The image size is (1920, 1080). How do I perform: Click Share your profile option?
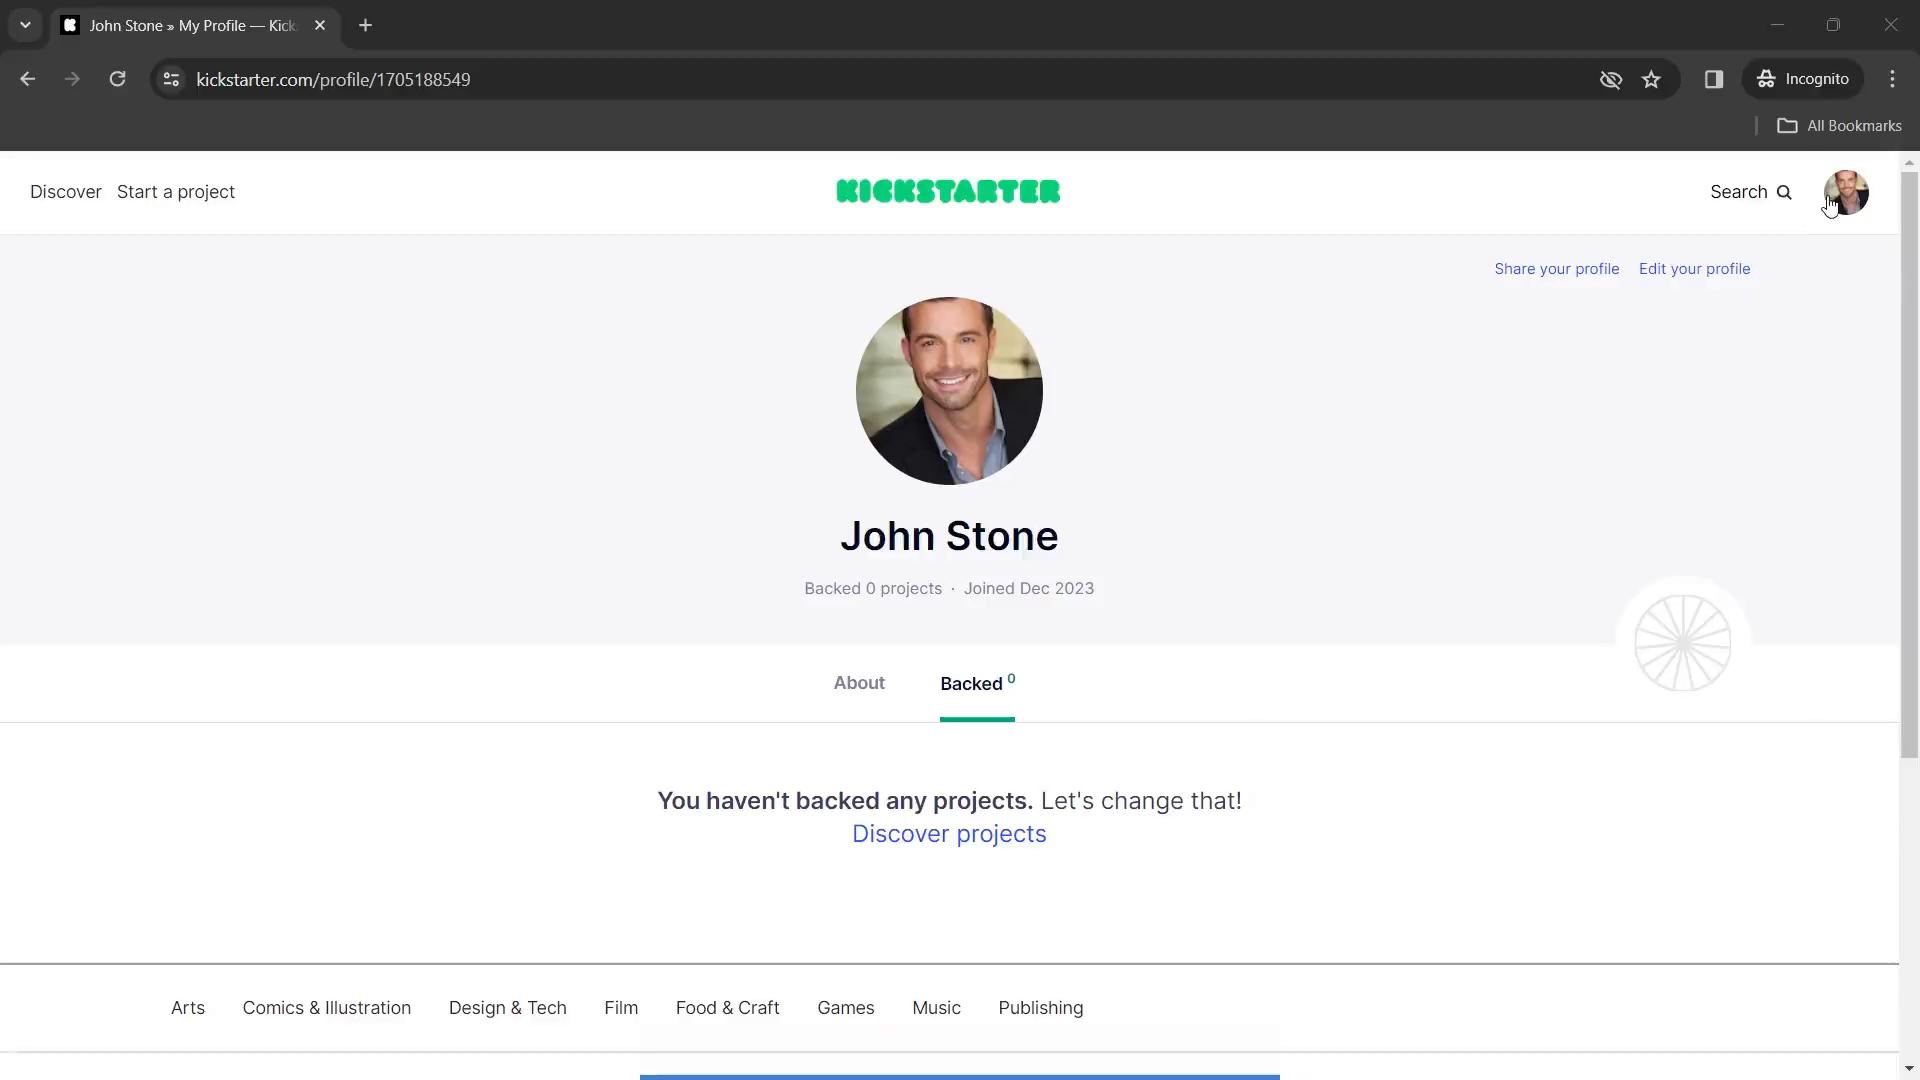click(x=1556, y=268)
